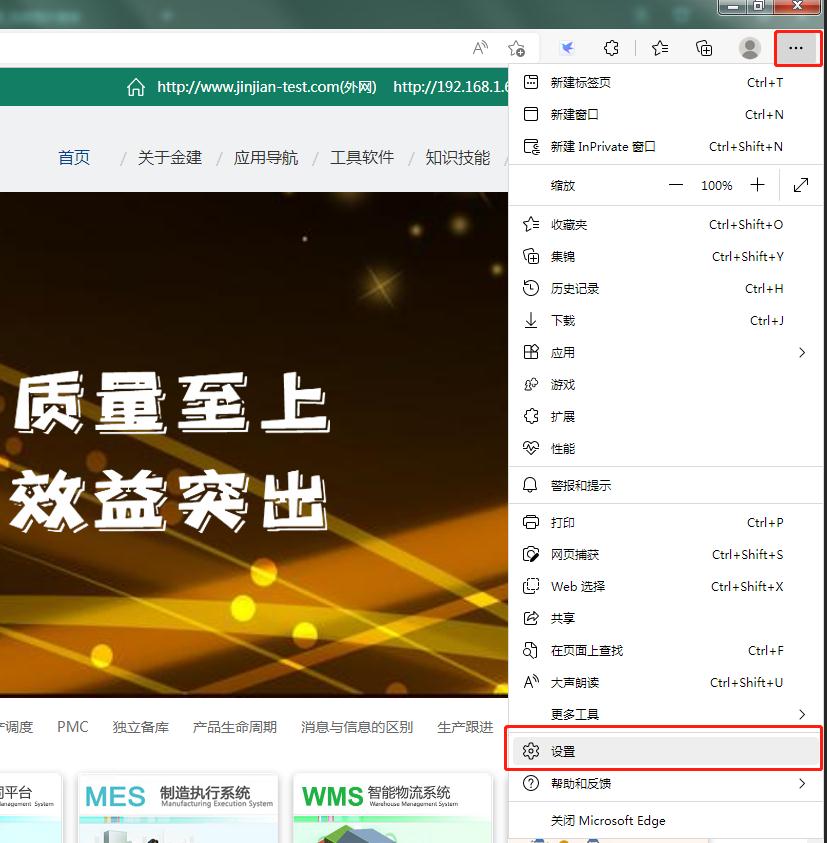
Task: Click the home icon on green bar
Action: click(x=136, y=87)
